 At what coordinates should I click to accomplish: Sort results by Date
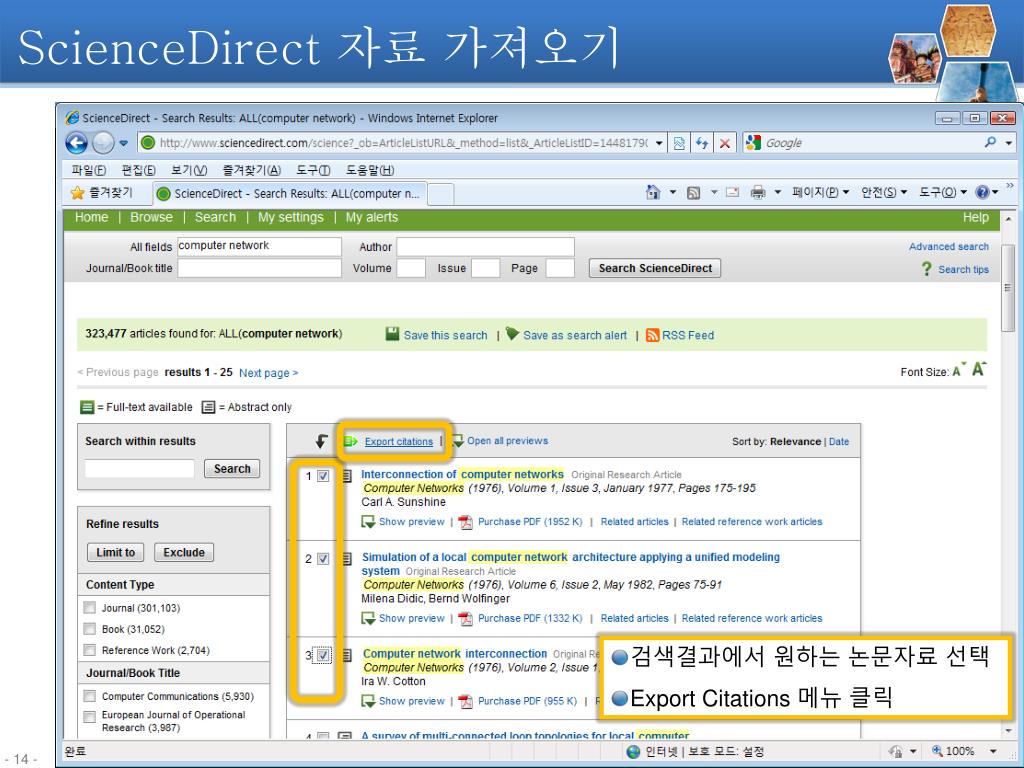(839, 441)
